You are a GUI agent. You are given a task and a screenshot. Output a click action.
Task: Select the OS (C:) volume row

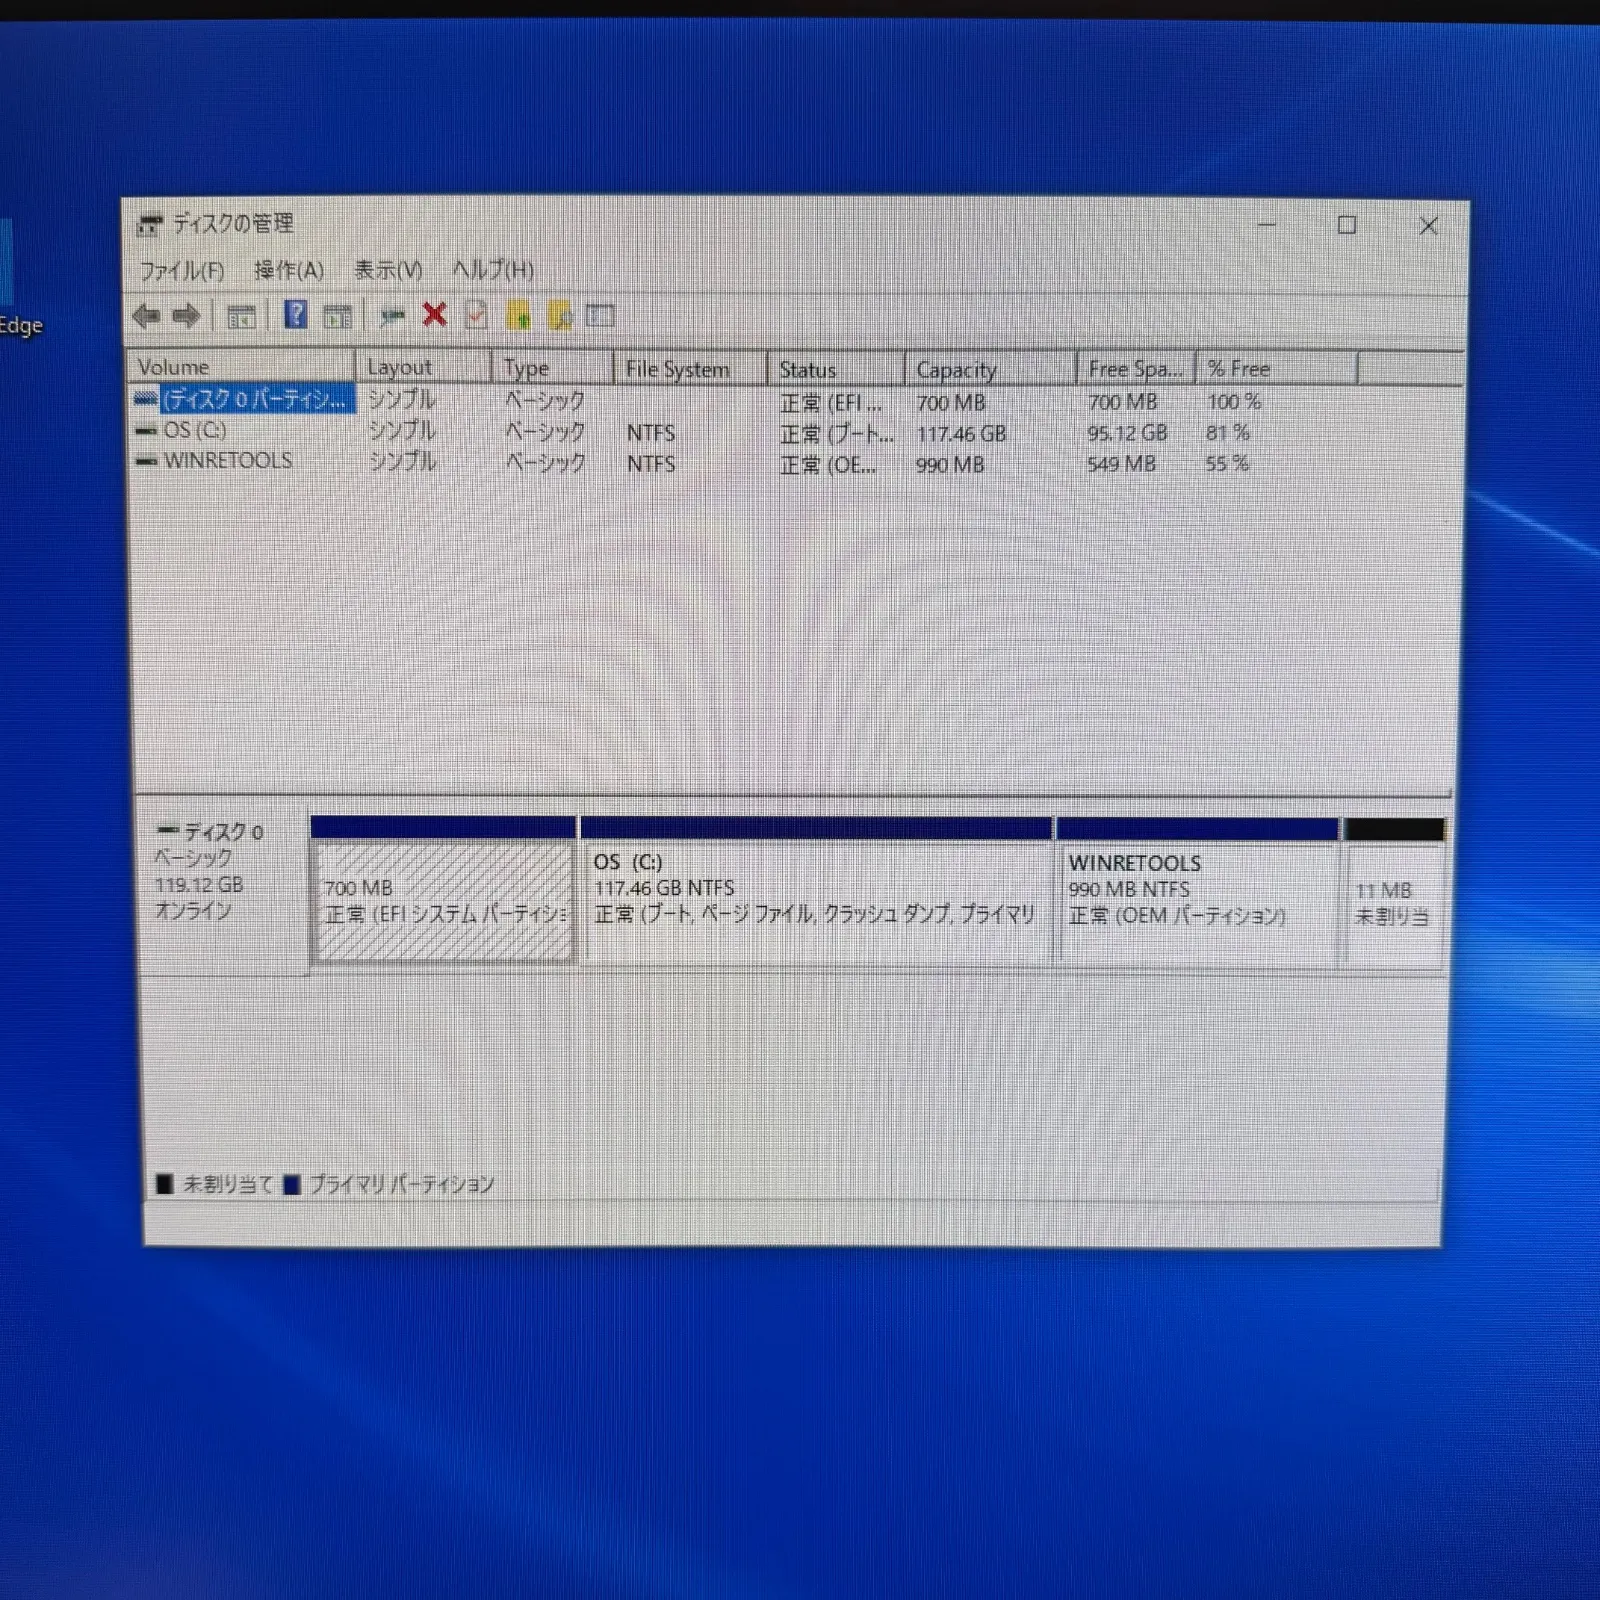195,430
